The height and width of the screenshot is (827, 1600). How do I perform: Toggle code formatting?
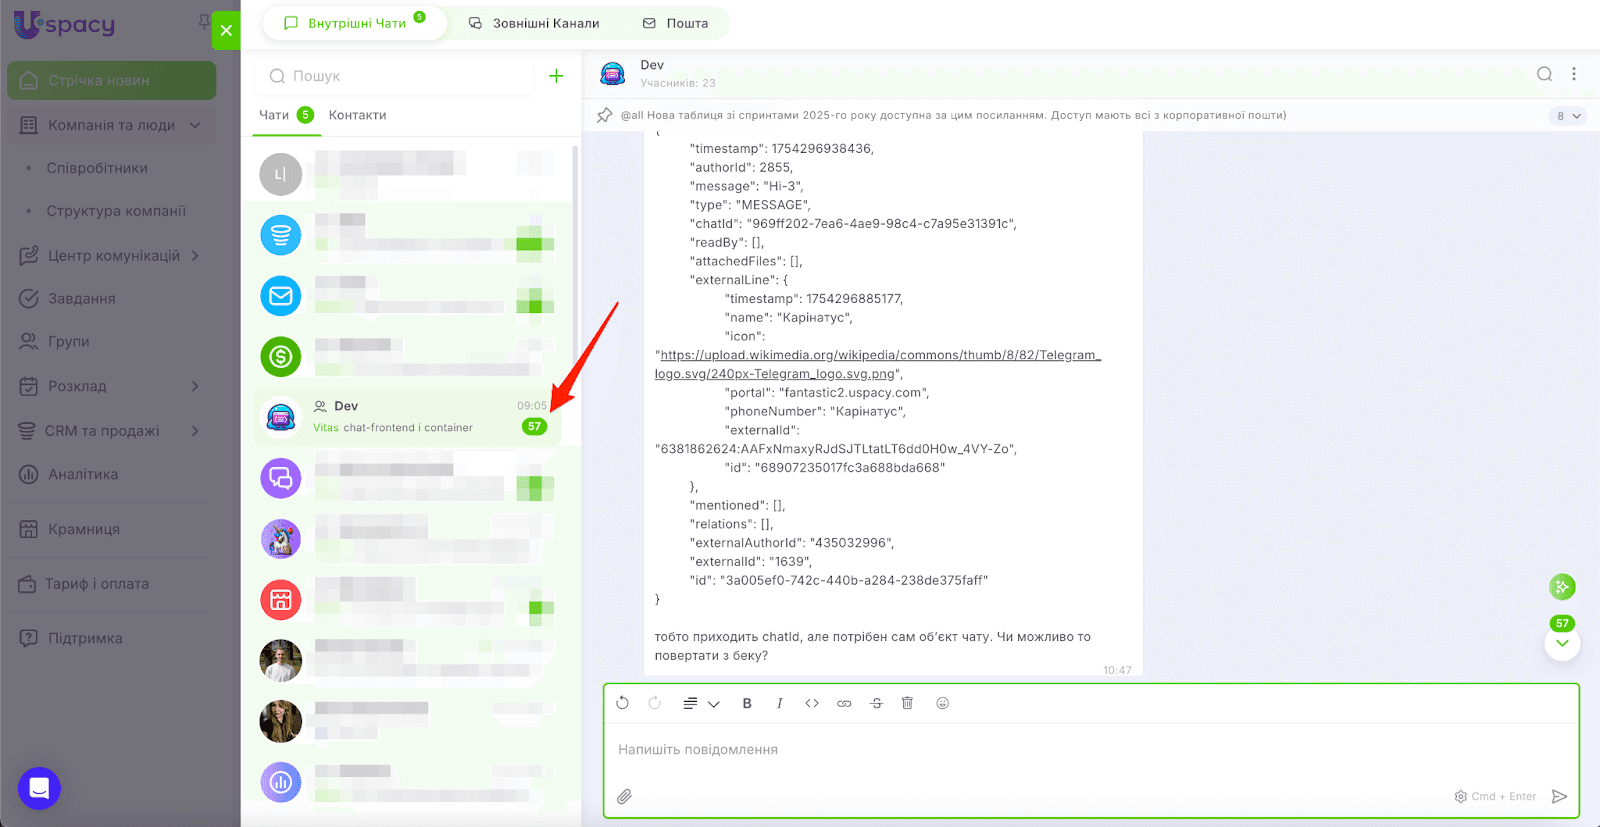pyautogui.click(x=812, y=703)
